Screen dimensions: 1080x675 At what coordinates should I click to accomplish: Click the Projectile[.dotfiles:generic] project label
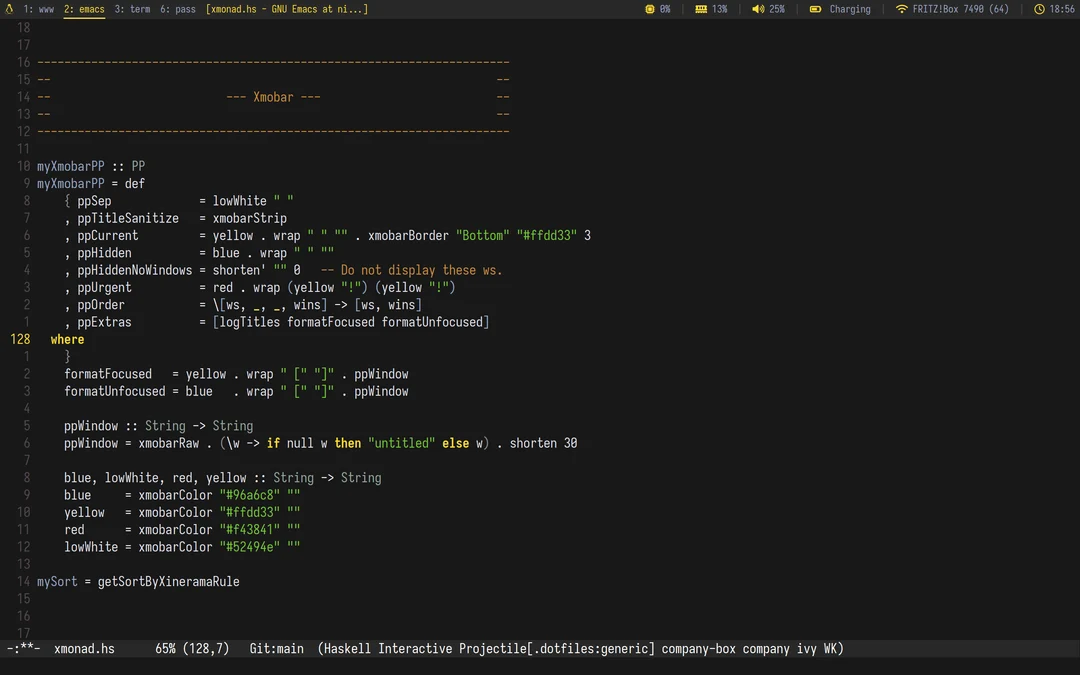click(x=557, y=648)
